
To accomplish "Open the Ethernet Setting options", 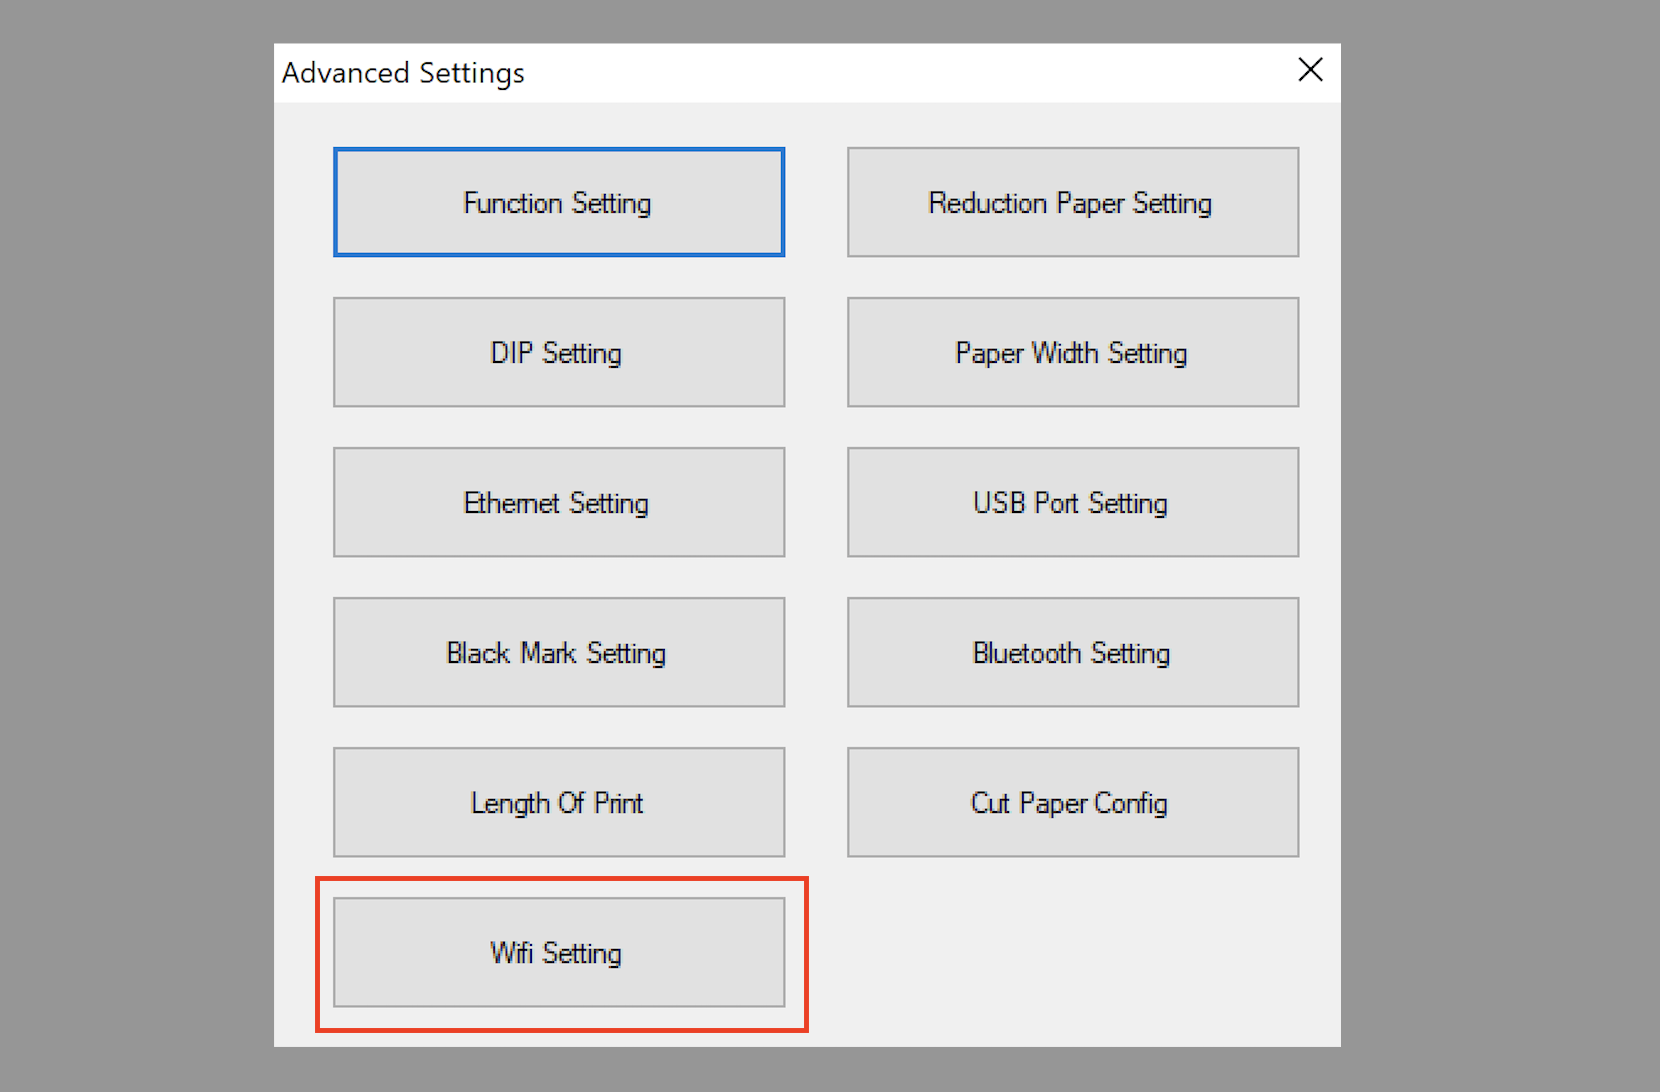I will 558,502.
